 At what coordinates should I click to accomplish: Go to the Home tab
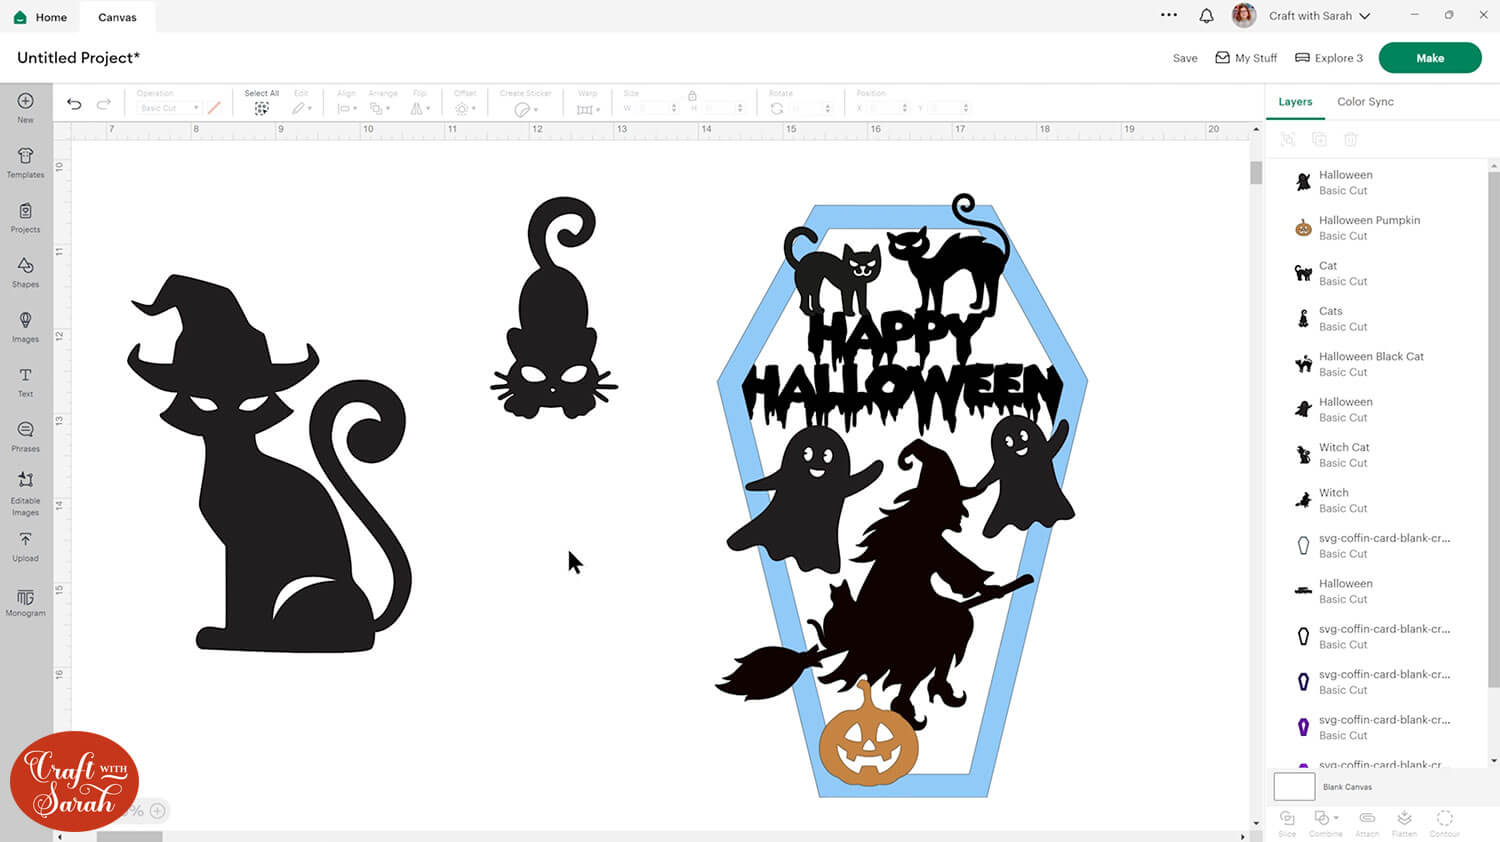coord(41,17)
